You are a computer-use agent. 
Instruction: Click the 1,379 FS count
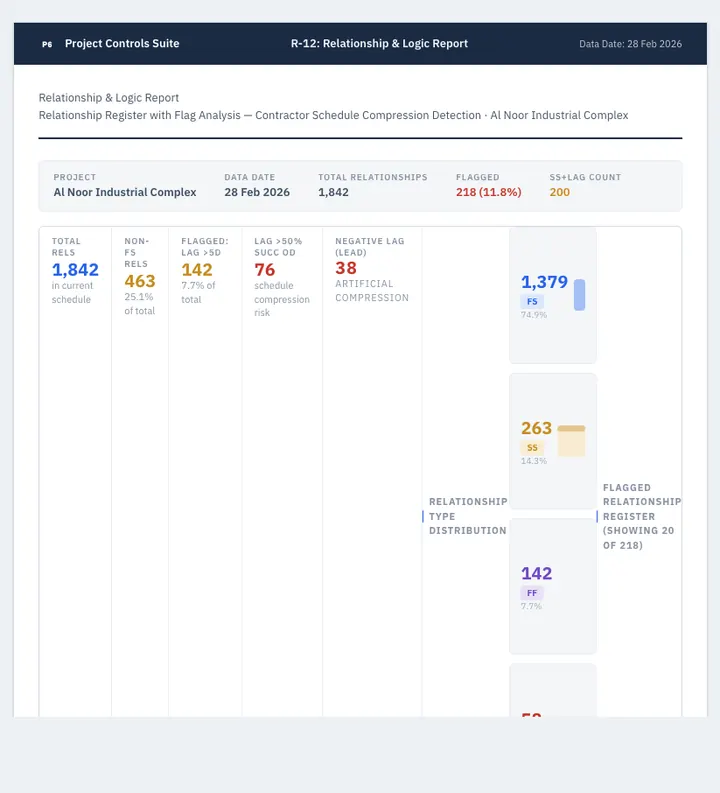[x=544, y=282]
